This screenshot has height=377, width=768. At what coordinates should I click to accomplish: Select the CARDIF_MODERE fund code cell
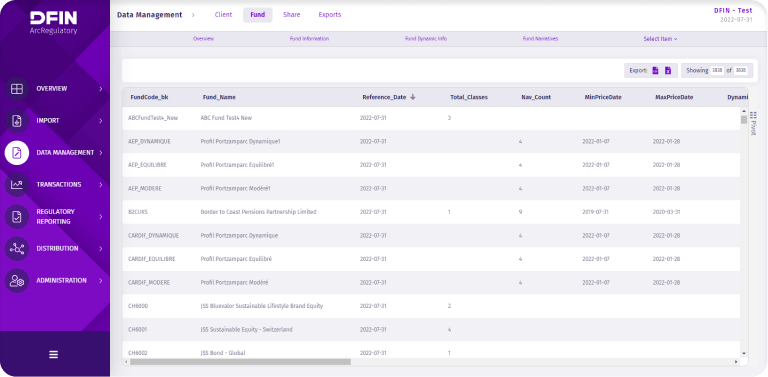149,283
